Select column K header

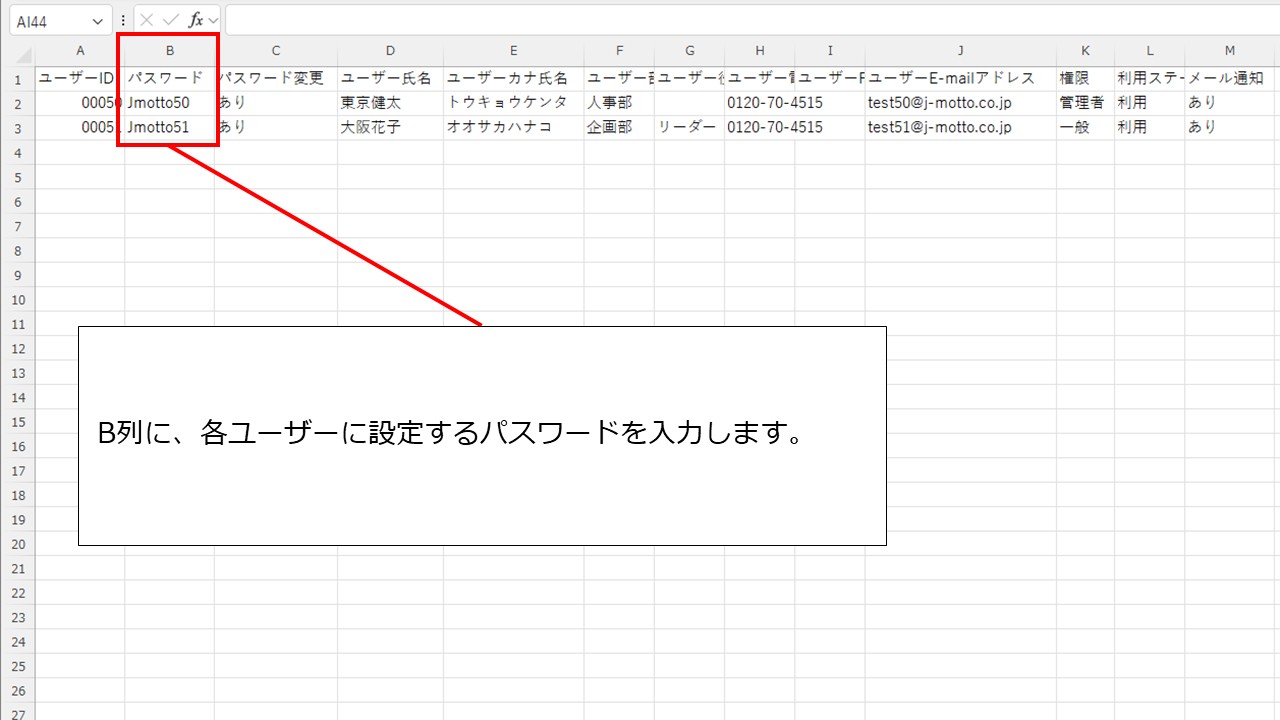click(x=1085, y=51)
